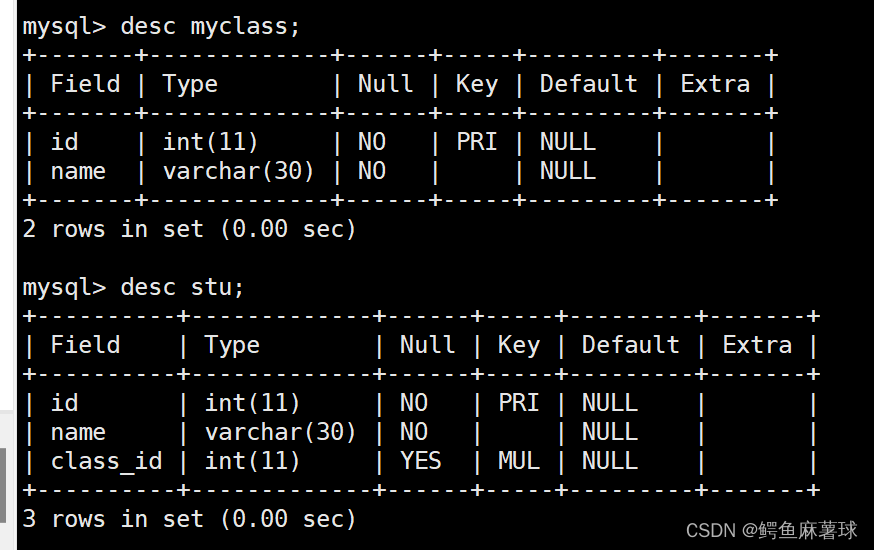The width and height of the screenshot is (874, 550).
Task: Click the id field in stu table
Action: pos(64,403)
